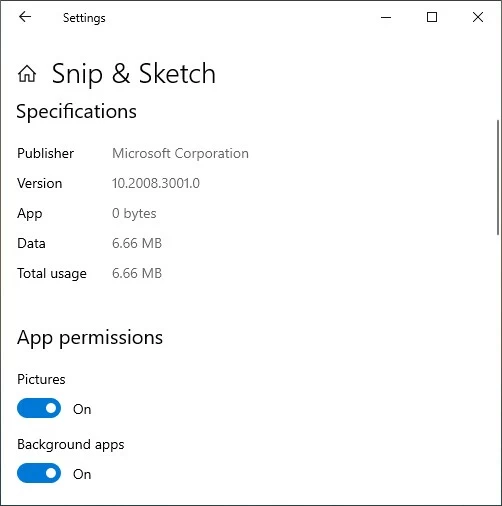Maximize the Settings window
This screenshot has height=506, width=502.
coord(432,17)
